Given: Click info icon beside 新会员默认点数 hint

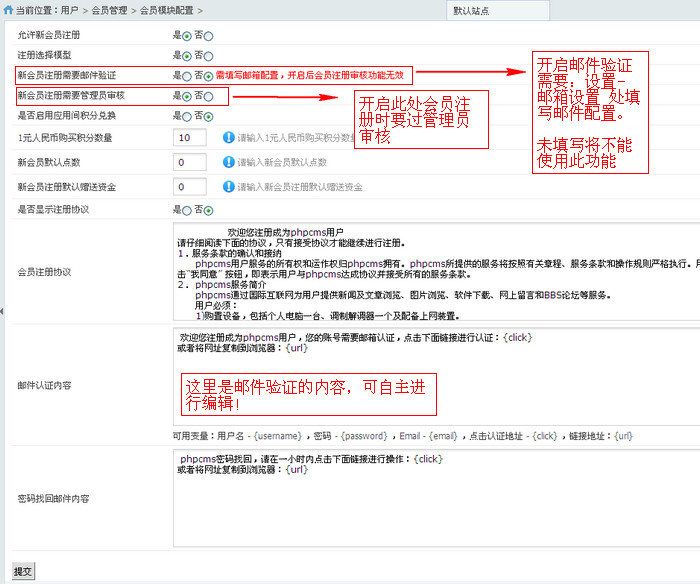Looking at the screenshot, I should click(229, 162).
